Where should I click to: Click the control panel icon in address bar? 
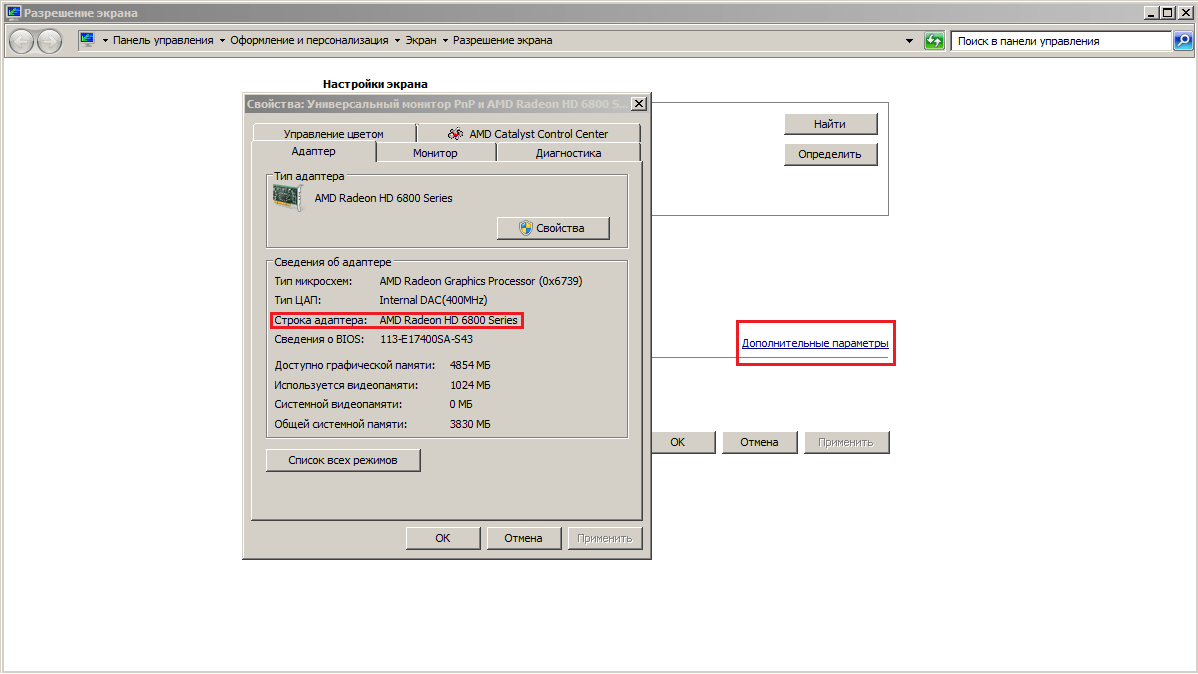coord(87,40)
